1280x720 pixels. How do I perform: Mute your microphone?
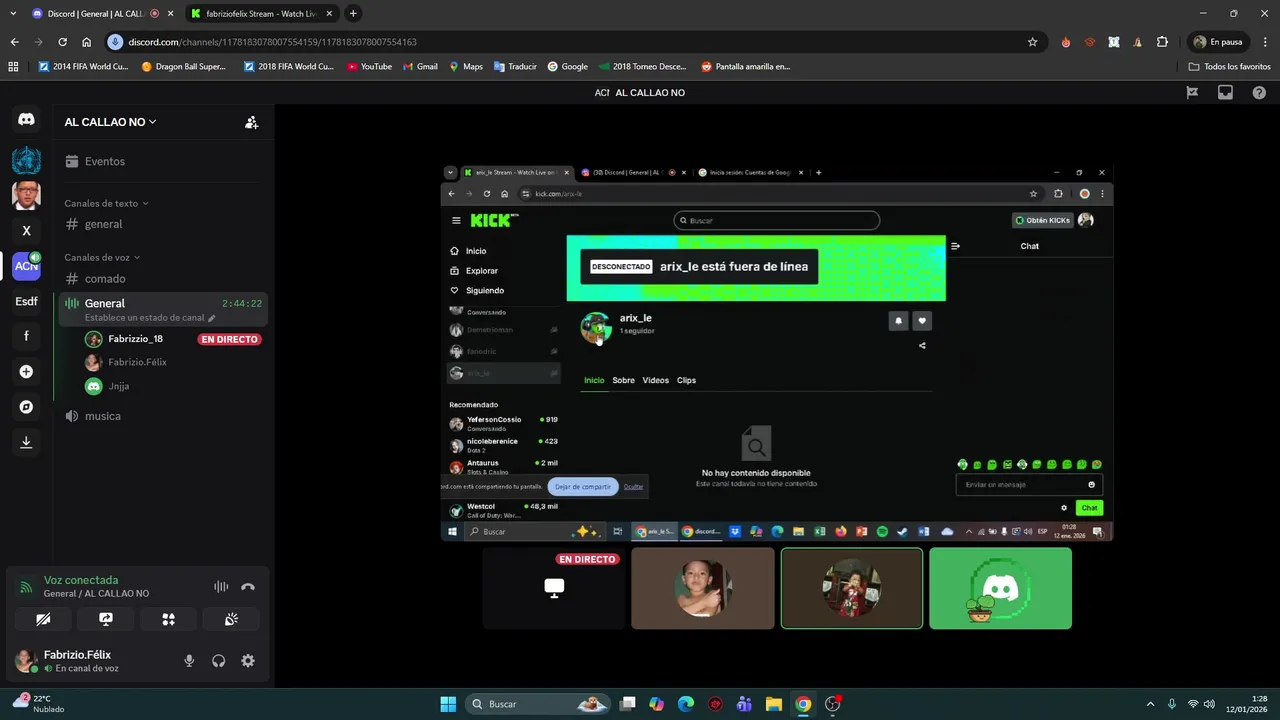click(189, 661)
